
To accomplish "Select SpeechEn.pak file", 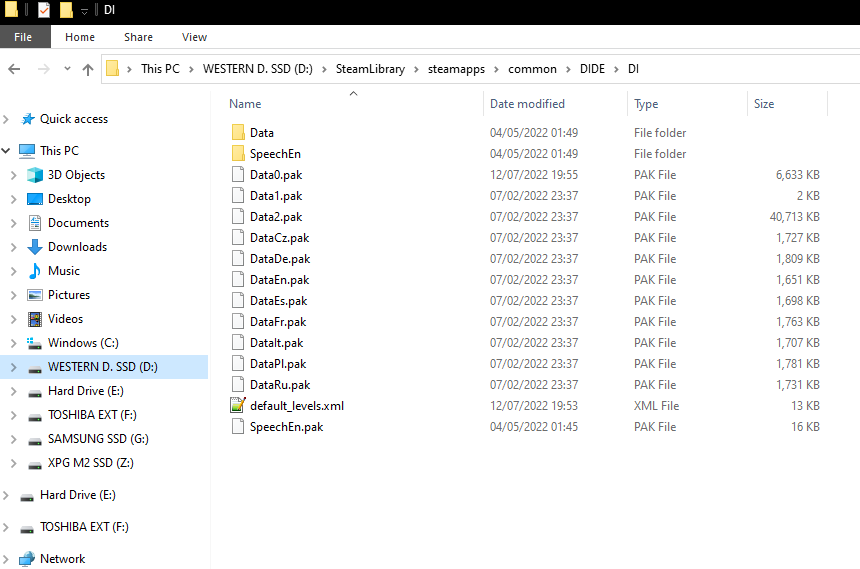I will [286, 426].
